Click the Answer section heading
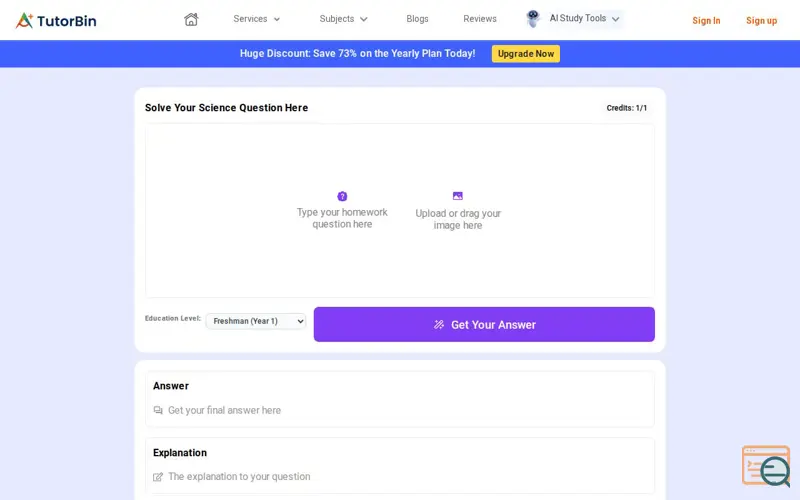This screenshot has height=500, width=800. click(x=171, y=386)
